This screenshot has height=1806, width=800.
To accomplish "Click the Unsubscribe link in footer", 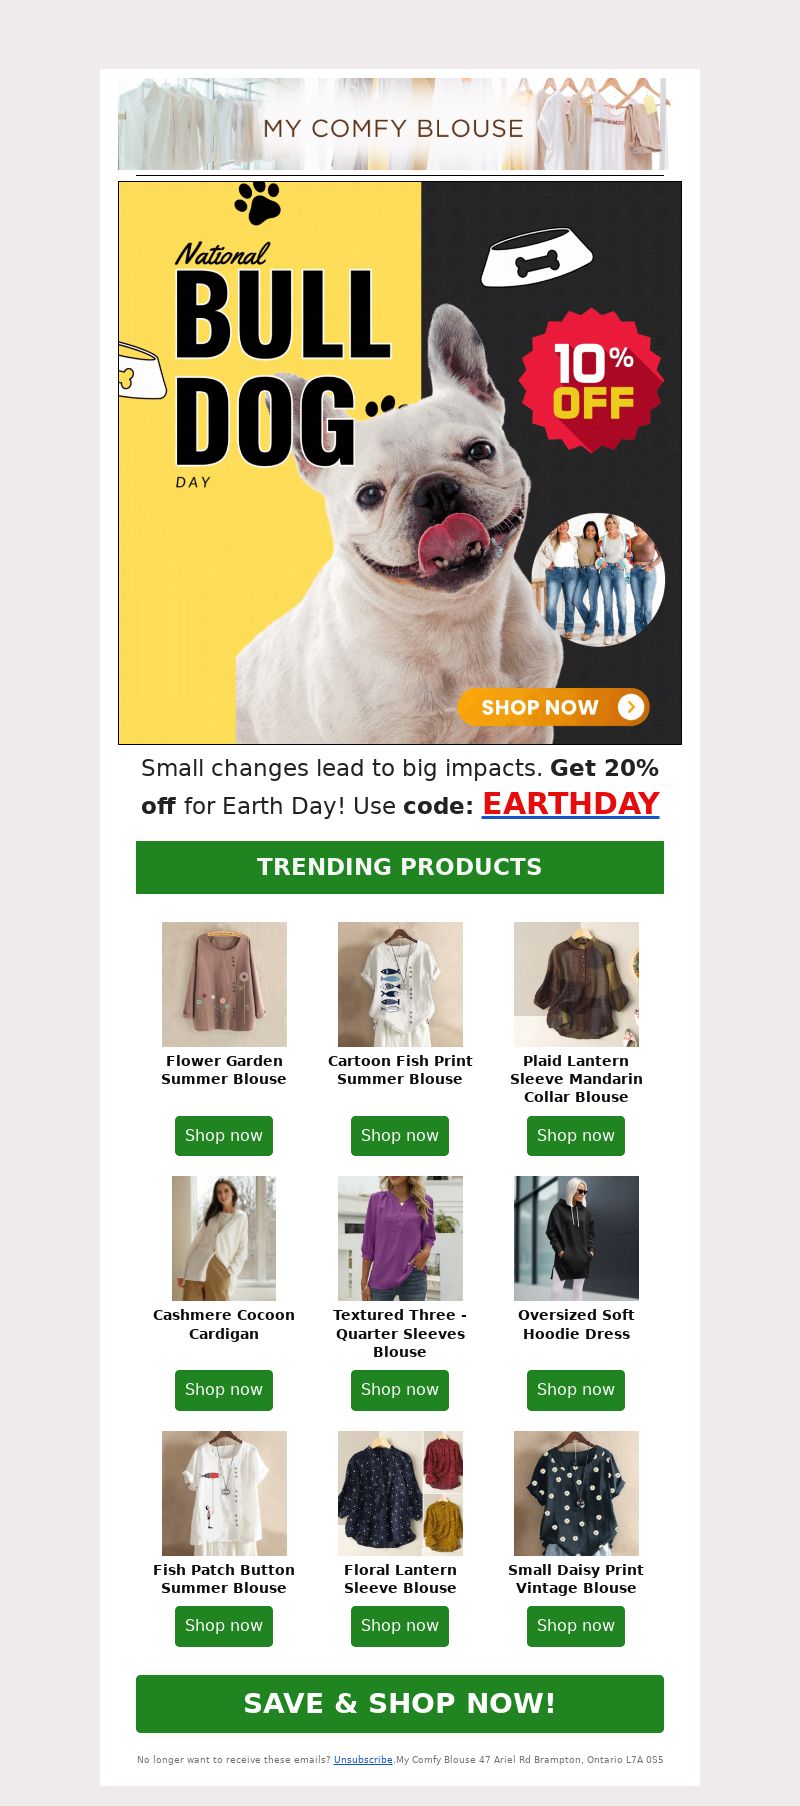I will [x=363, y=1760].
